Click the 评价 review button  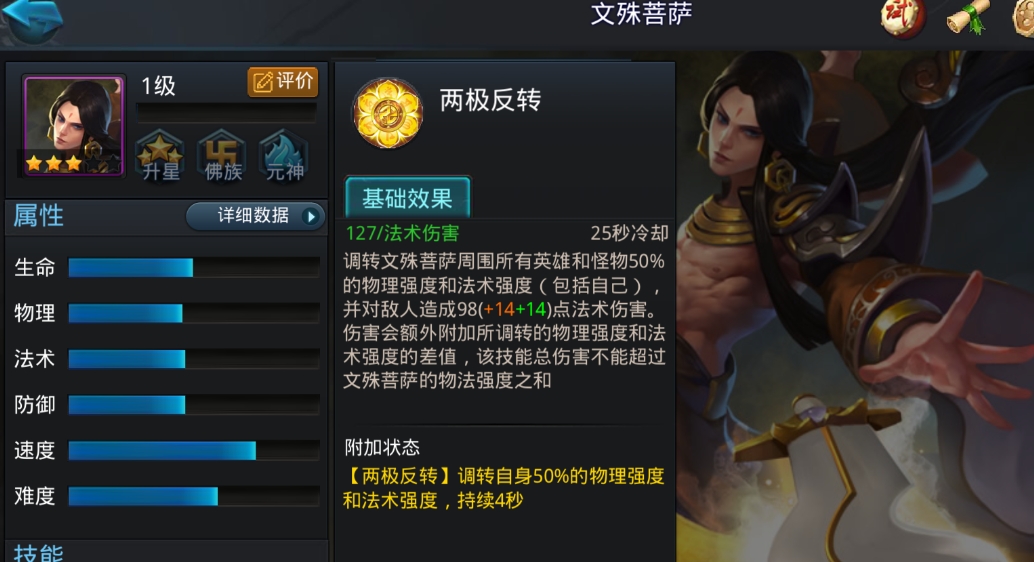283,82
